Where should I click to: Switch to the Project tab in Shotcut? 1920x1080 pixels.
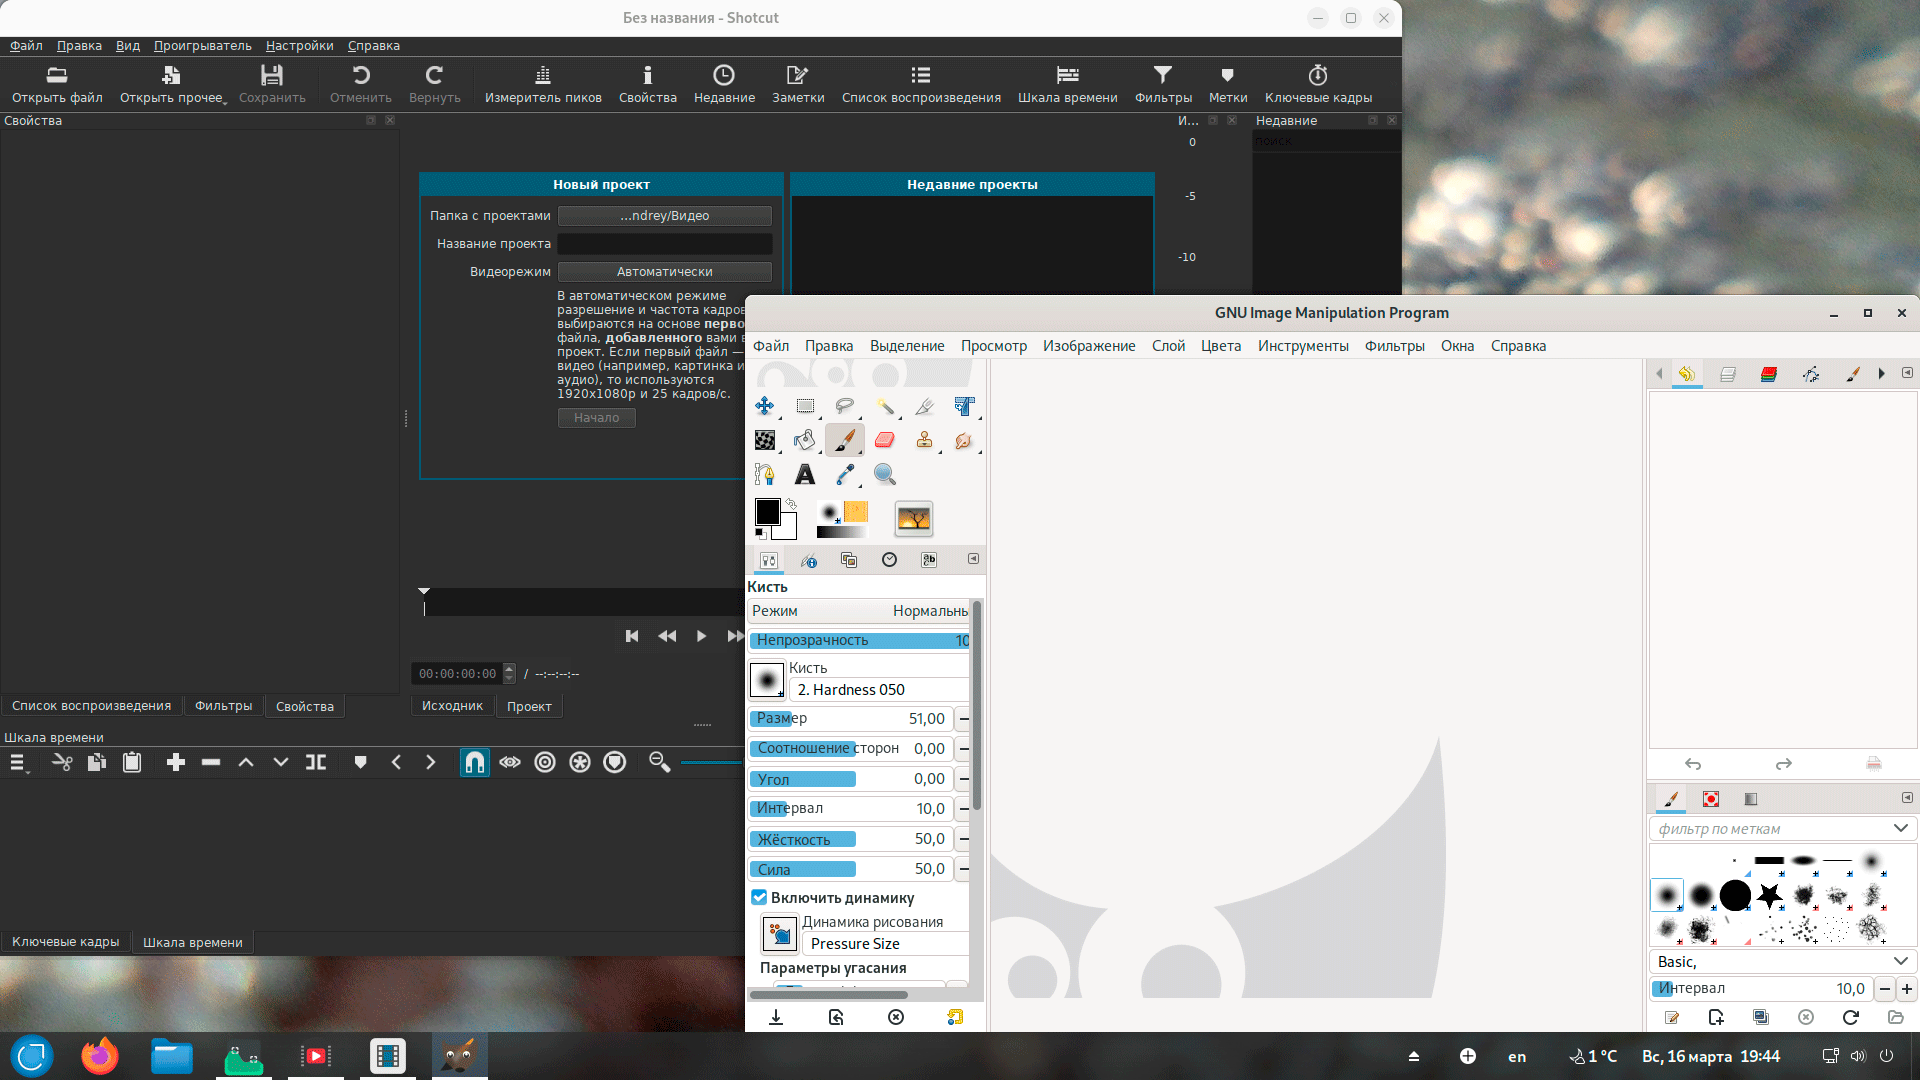point(529,706)
